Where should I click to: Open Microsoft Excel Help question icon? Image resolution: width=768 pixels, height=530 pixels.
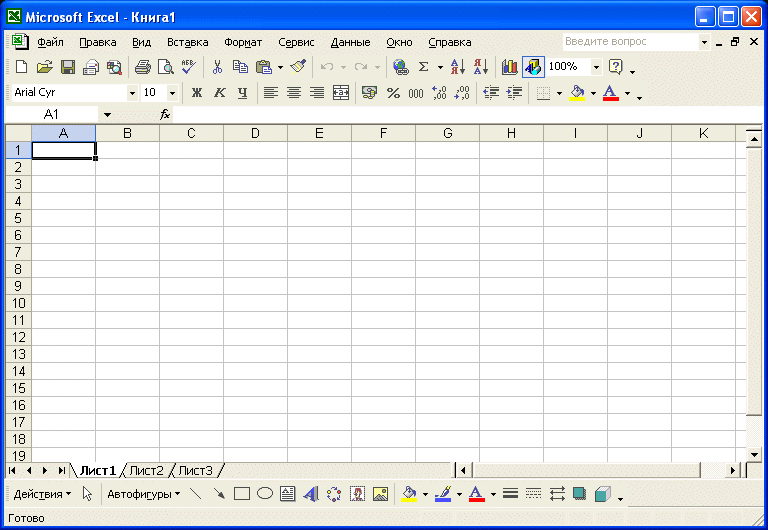click(616, 67)
